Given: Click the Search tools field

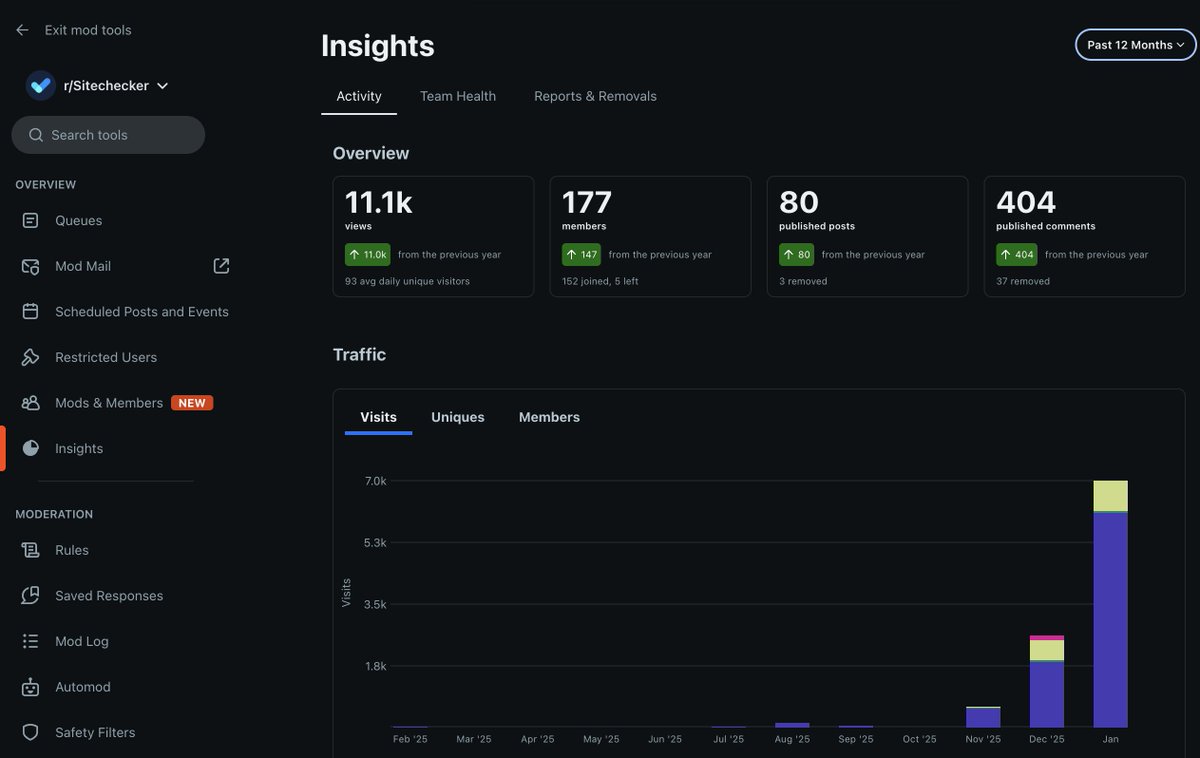Looking at the screenshot, I should pyautogui.click(x=108, y=134).
